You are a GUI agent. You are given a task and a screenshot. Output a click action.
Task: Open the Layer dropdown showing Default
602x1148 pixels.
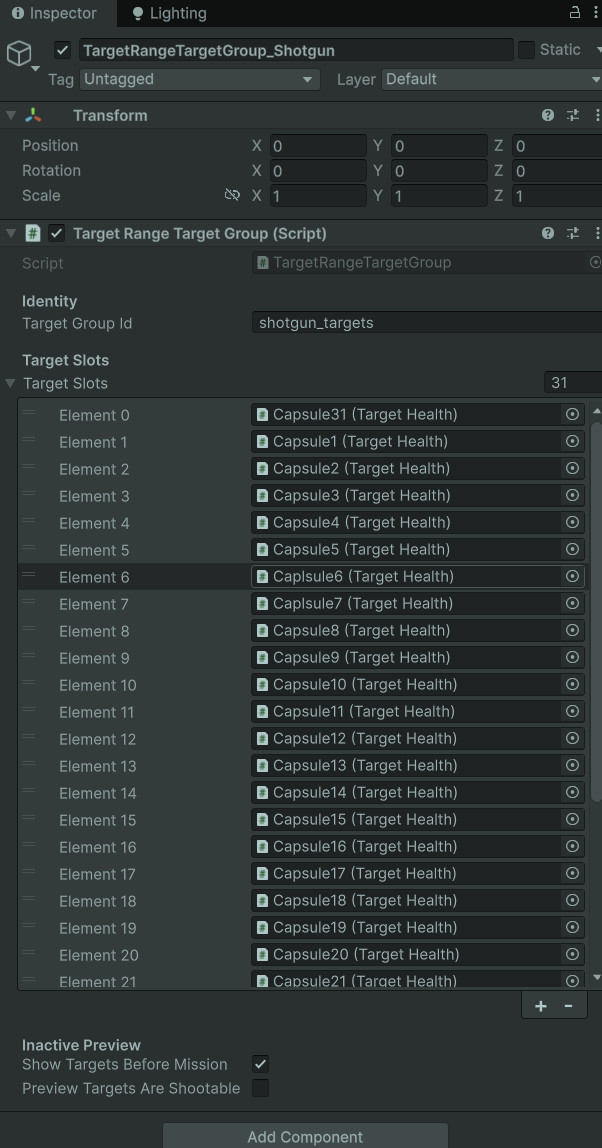[491, 79]
